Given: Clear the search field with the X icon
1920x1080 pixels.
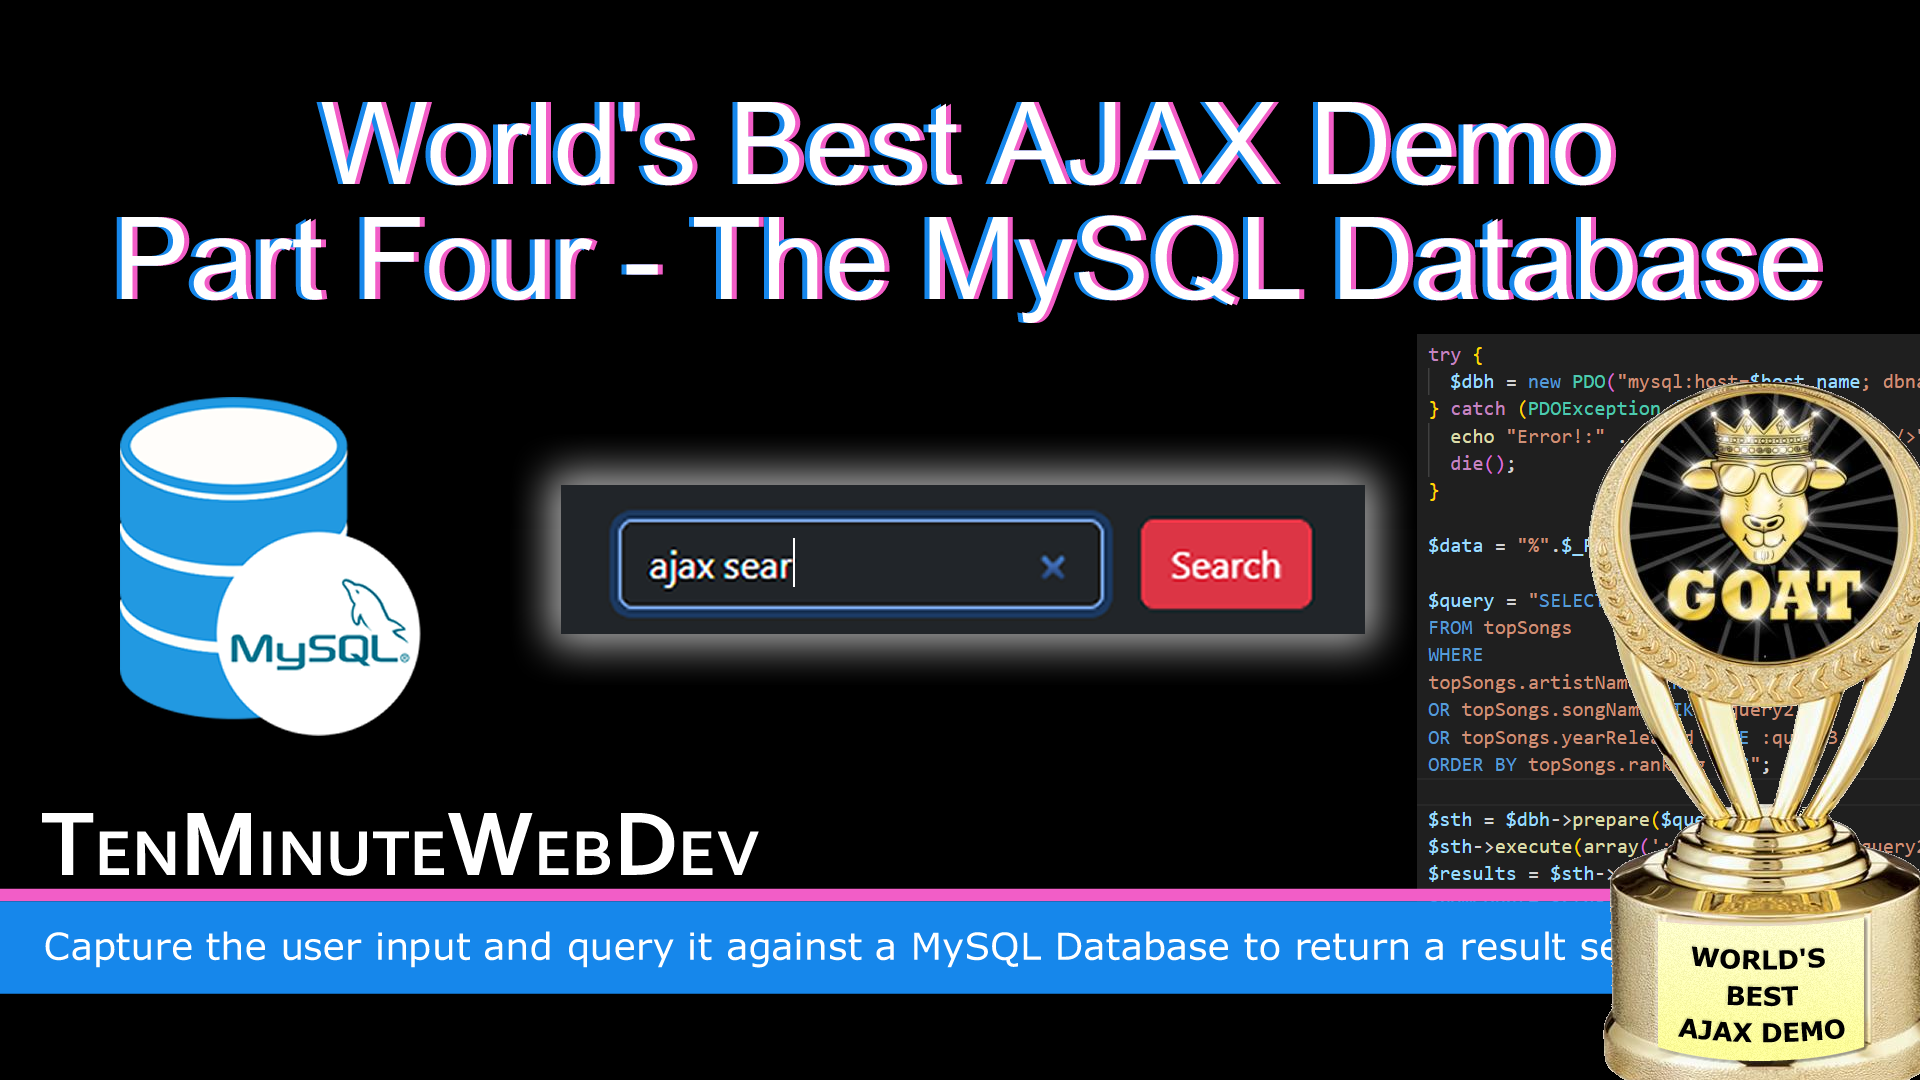Looking at the screenshot, I should tap(1052, 567).
